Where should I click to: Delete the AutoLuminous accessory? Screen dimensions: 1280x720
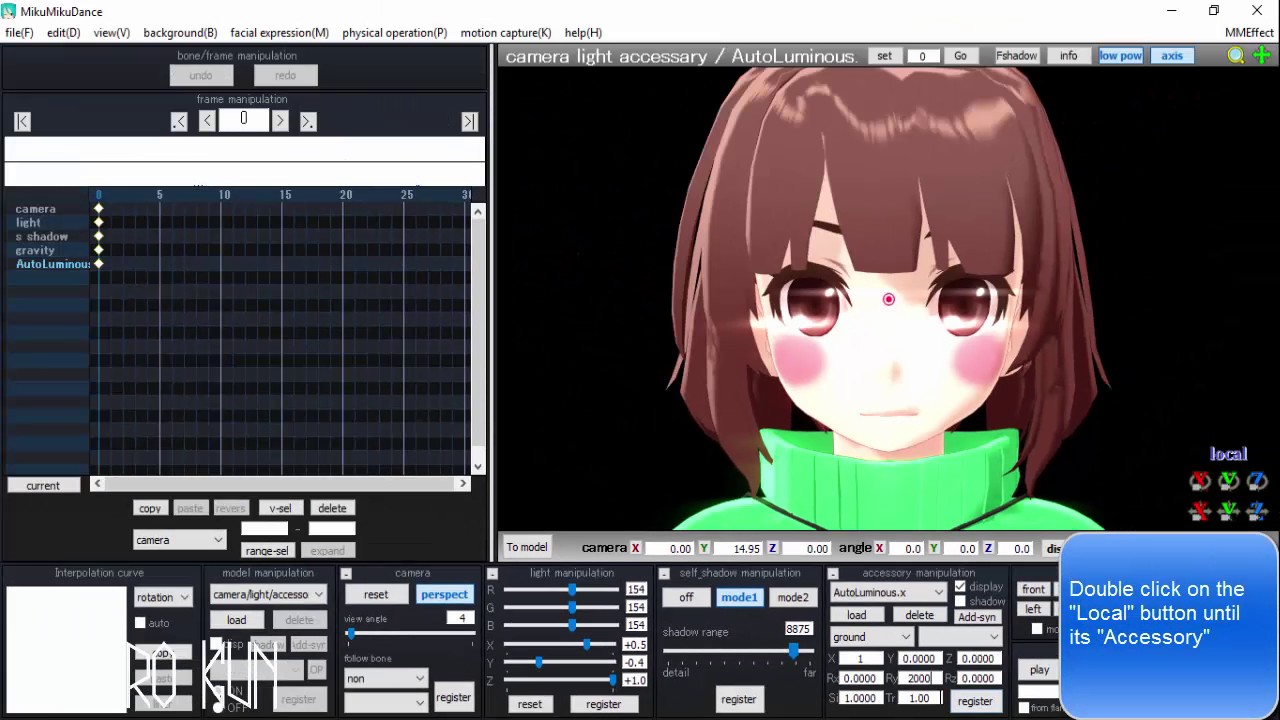pos(919,616)
